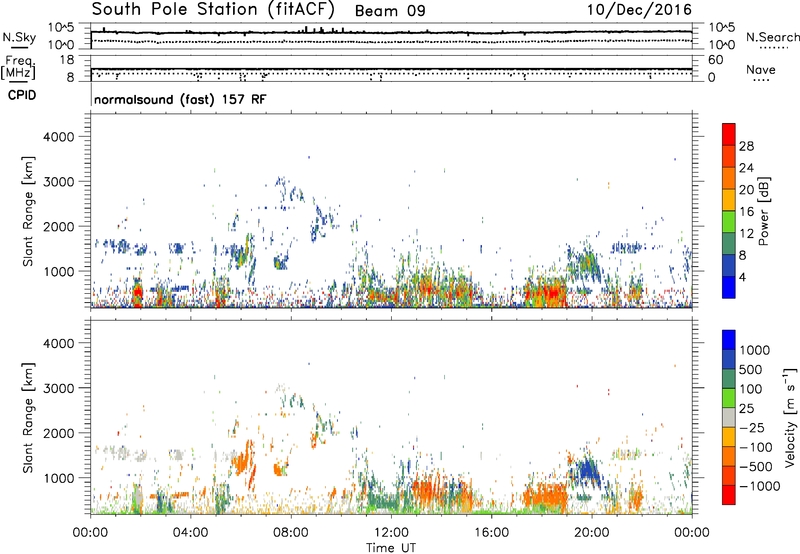
Task: Click the '2000' tick on the velocity panel
Action: click(58, 433)
